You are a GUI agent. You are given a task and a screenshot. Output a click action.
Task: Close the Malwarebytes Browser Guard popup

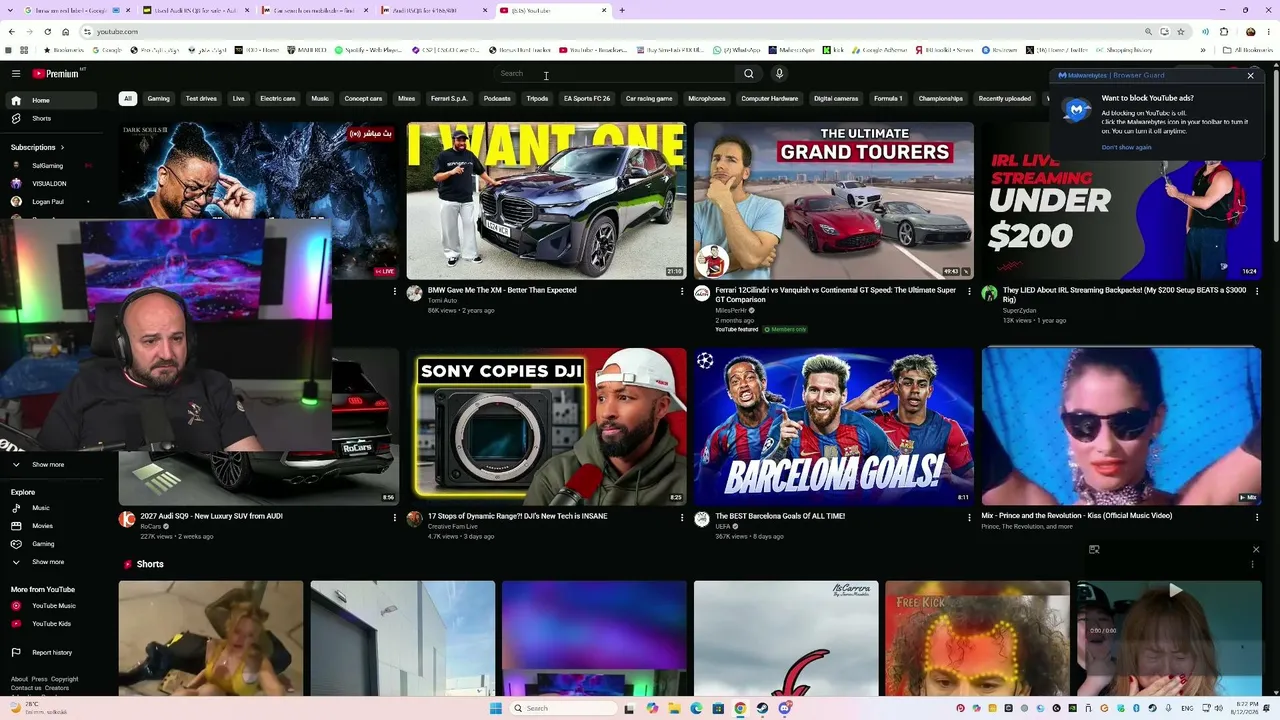click(x=1250, y=75)
